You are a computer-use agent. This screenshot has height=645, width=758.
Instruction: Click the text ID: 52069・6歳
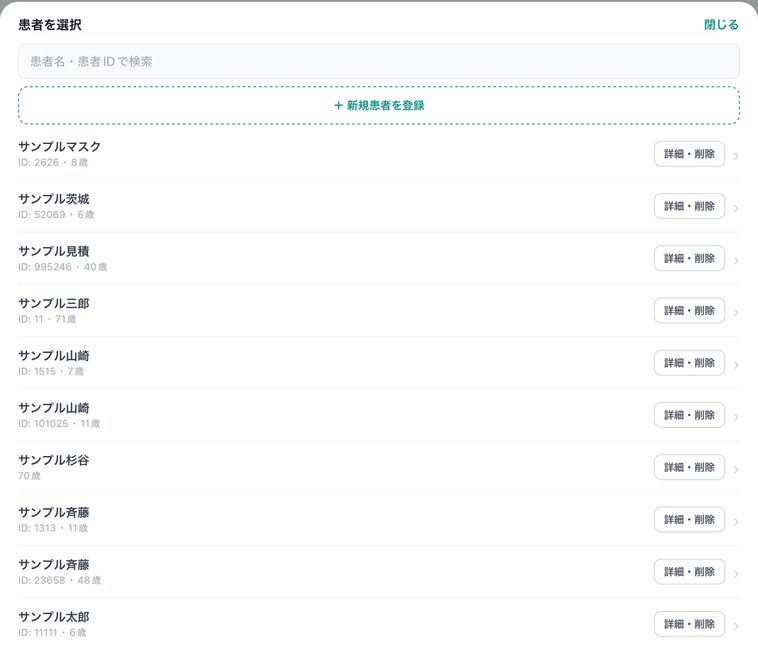(x=56, y=215)
